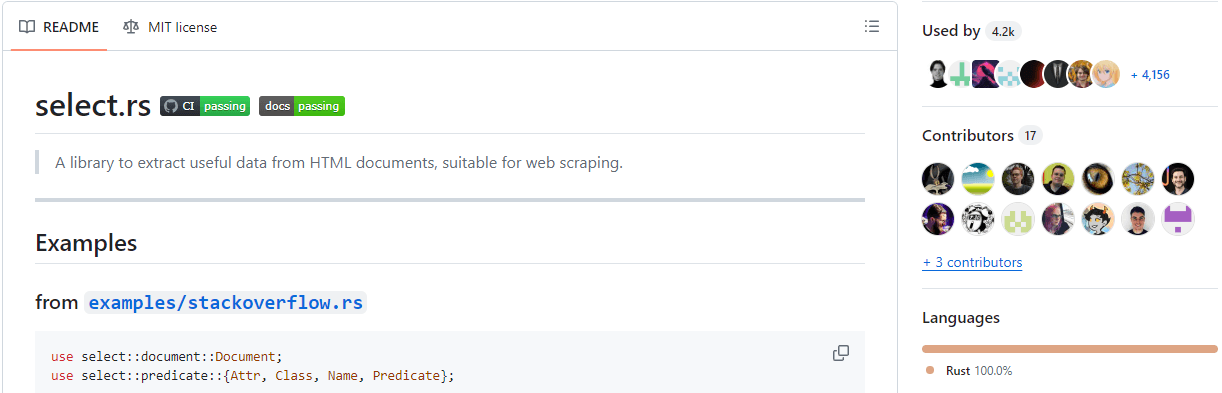
Task: Open the purple pixel contributor avatar
Action: coord(1178,219)
